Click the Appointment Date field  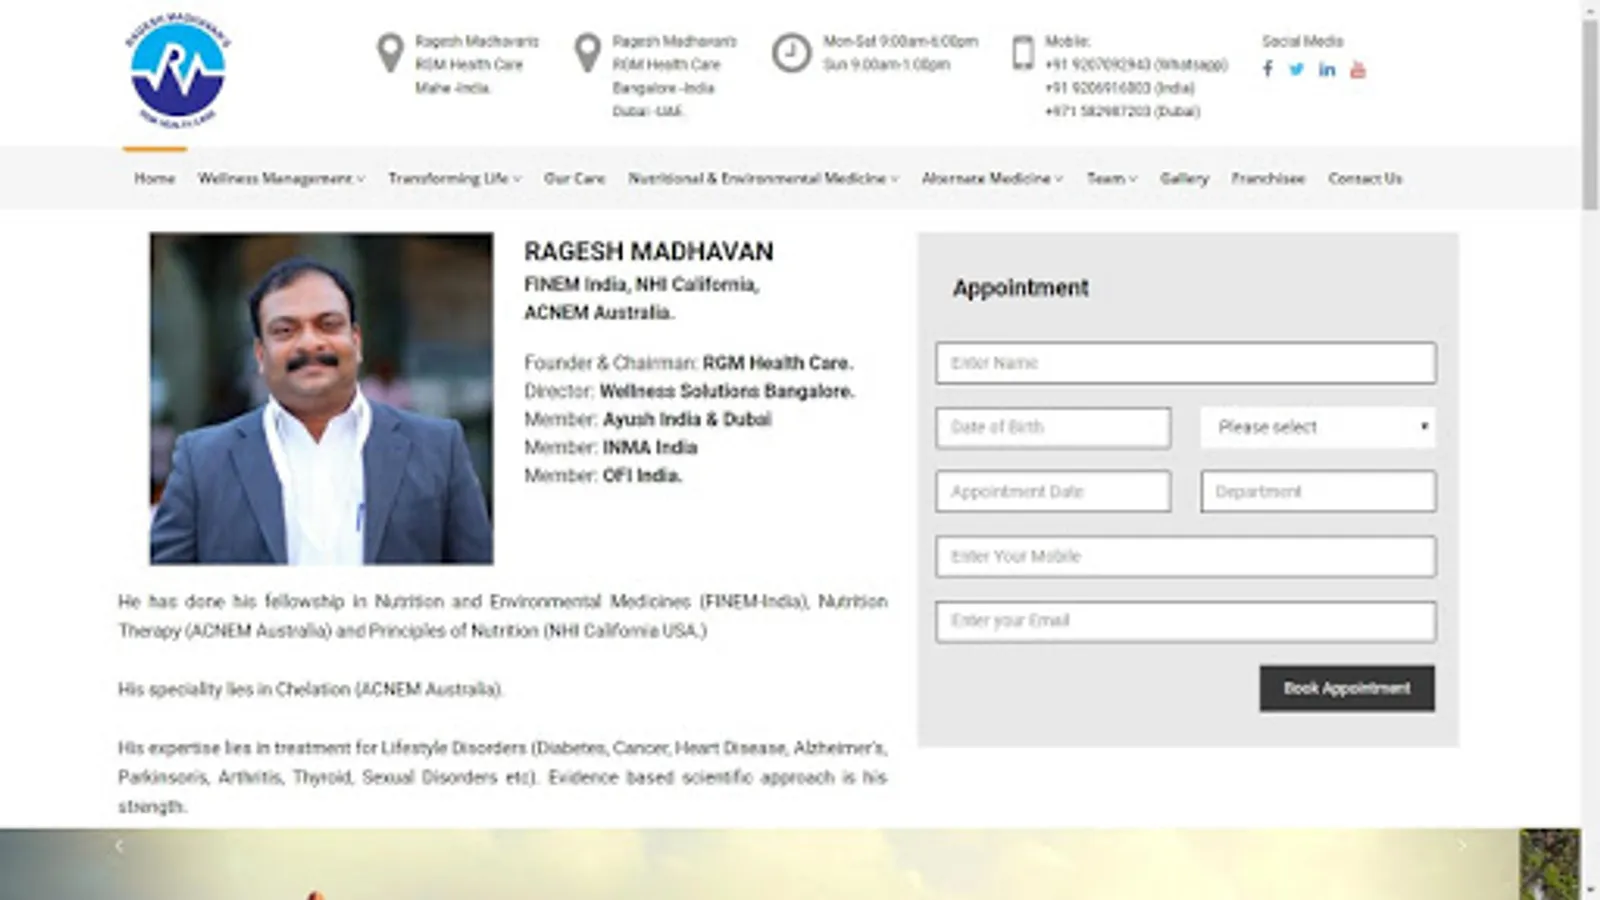click(x=1053, y=491)
